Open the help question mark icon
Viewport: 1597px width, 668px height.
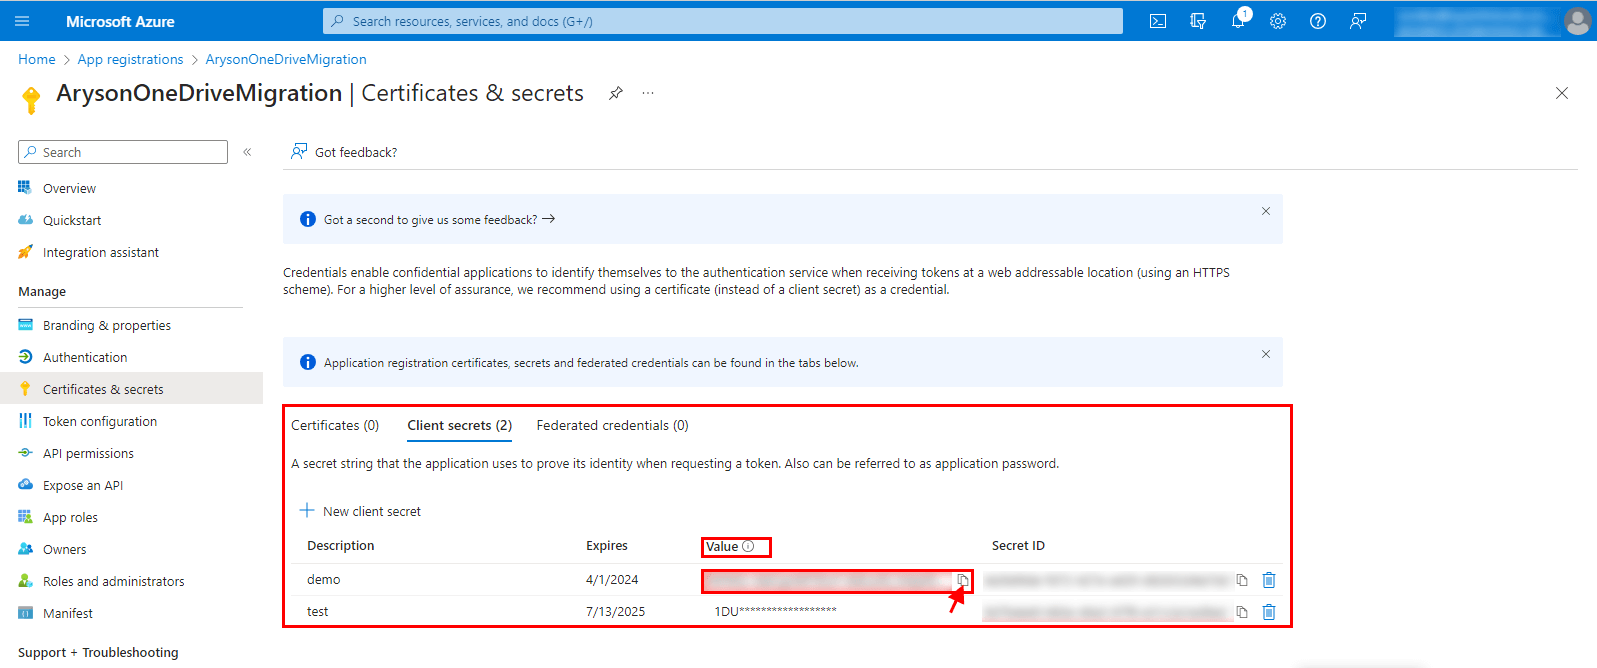tap(1318, 21)
